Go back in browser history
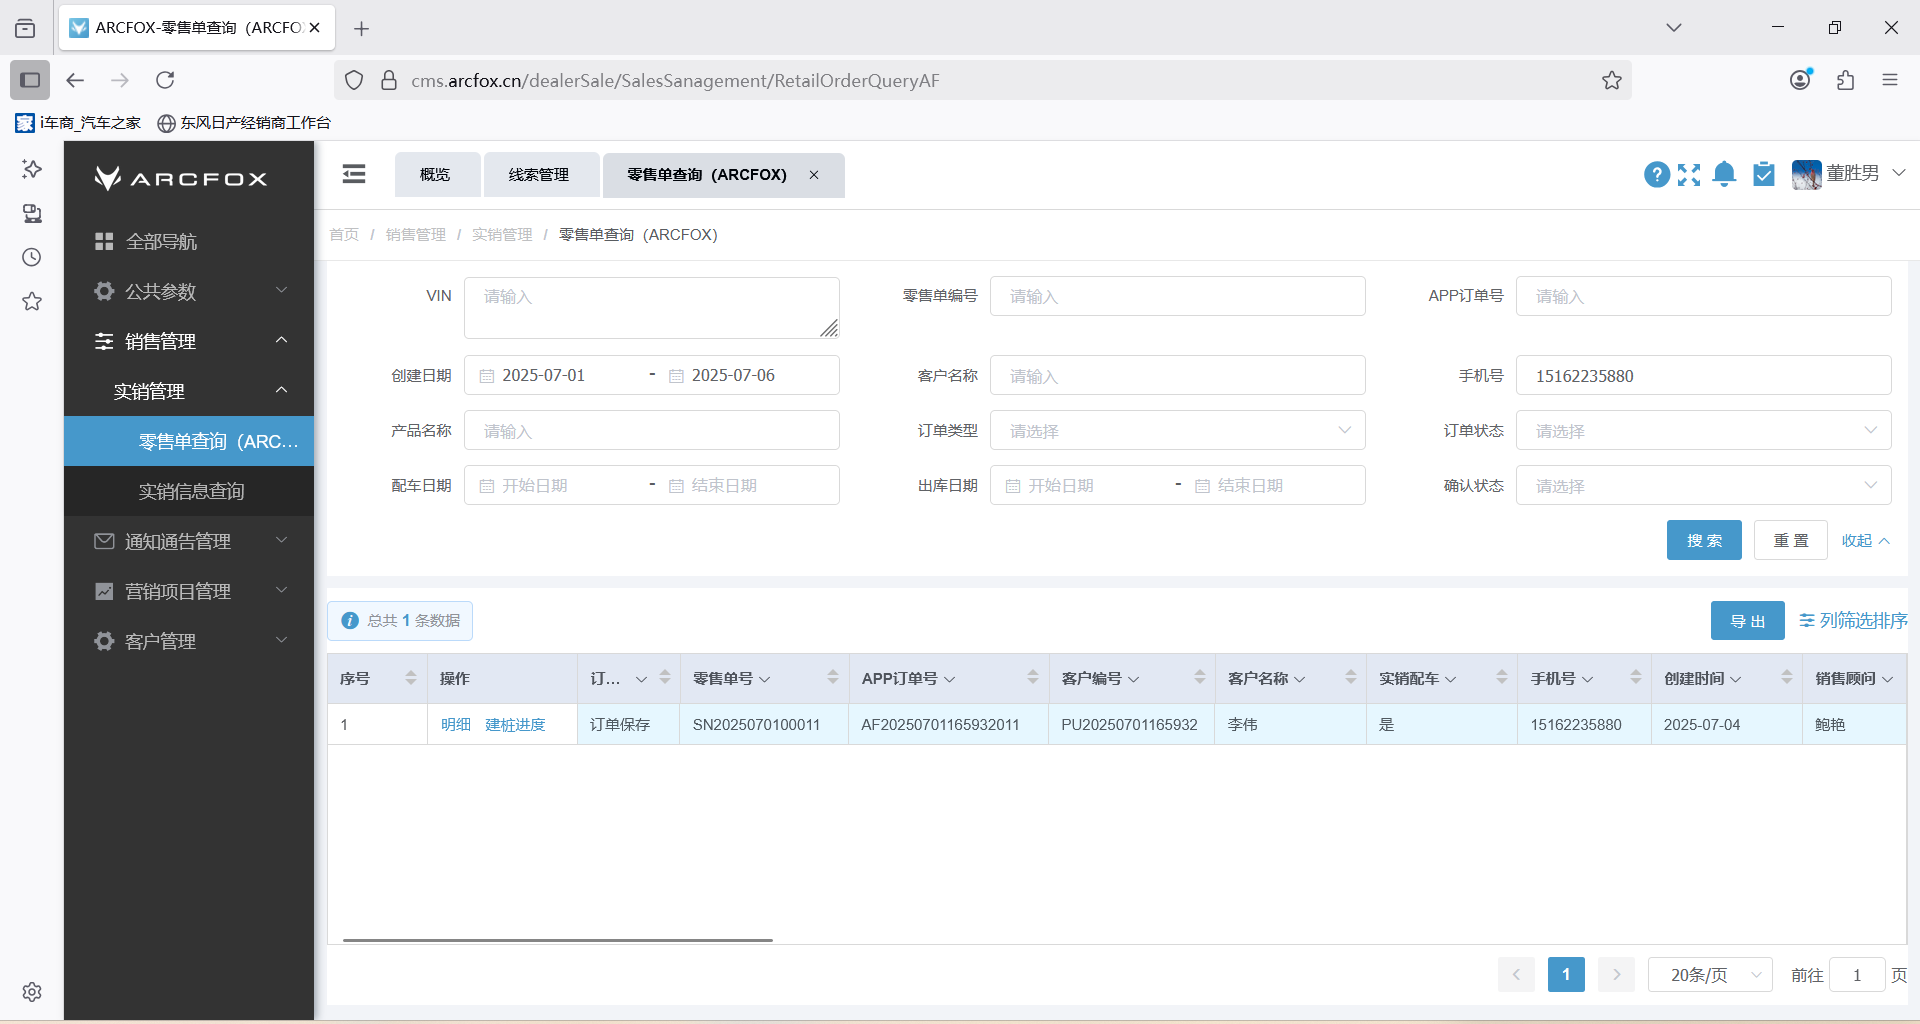 [x=75, y=80]
